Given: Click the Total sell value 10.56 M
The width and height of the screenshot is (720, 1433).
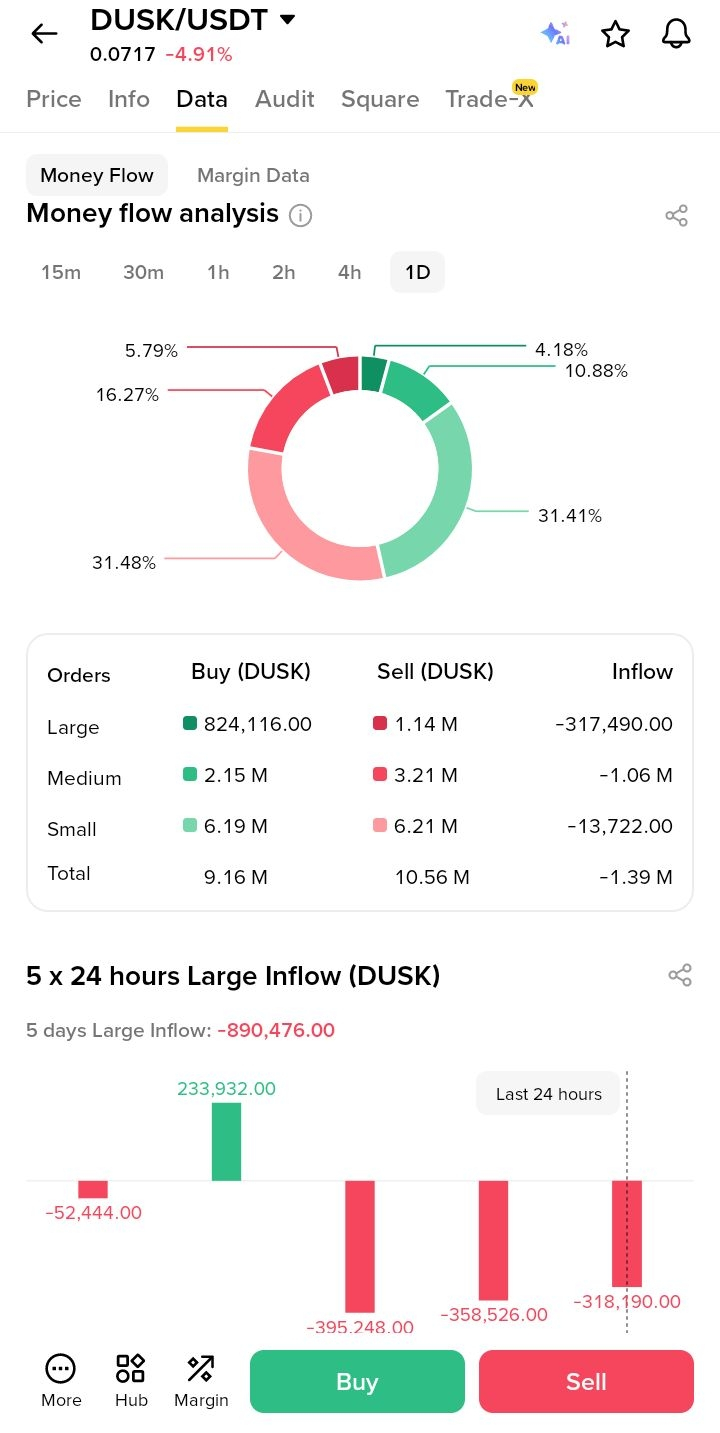Looking at the screenshot, I should tap(432, 877).
